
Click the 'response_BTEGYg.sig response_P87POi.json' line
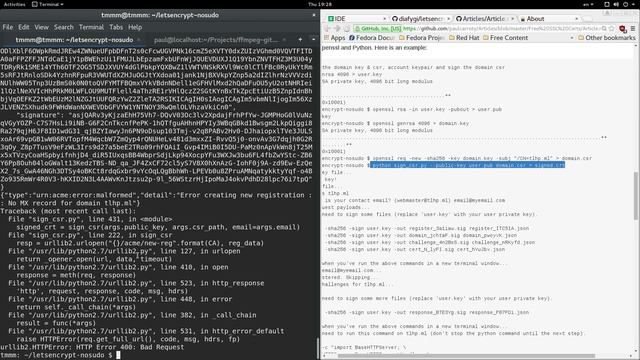click(427, 312)
